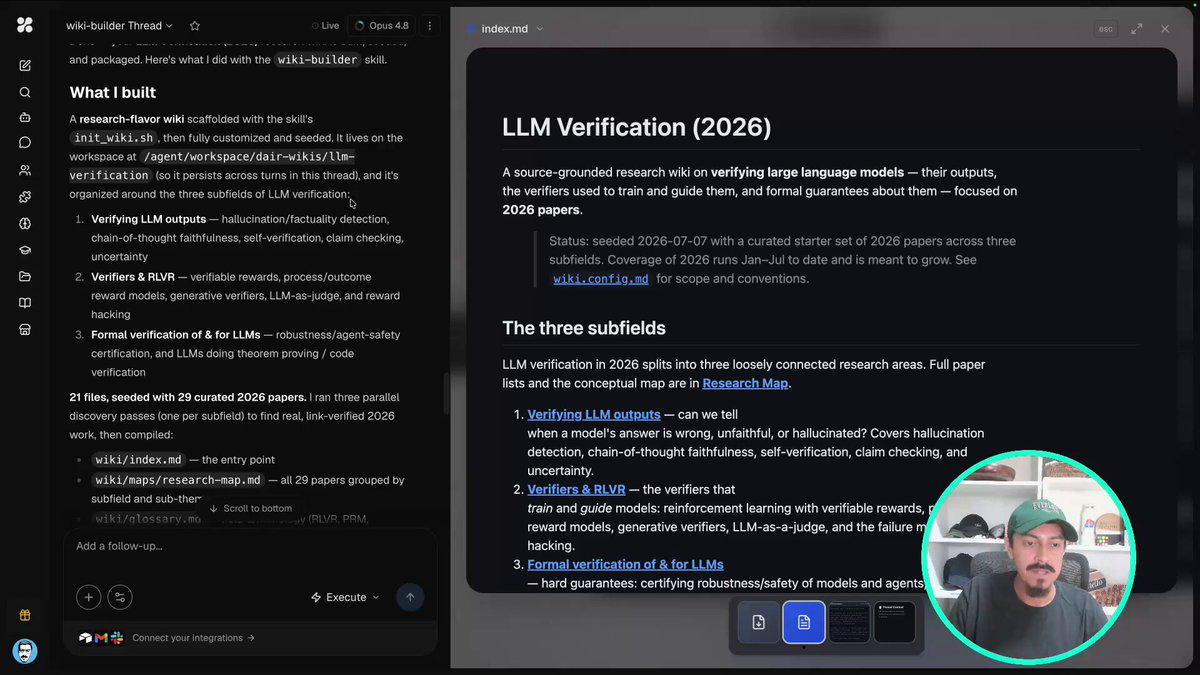Viewport: 1200px width, 675px height.
Task: Open the chat bubble icon in sidebar
Action: (x=25, y=143)
